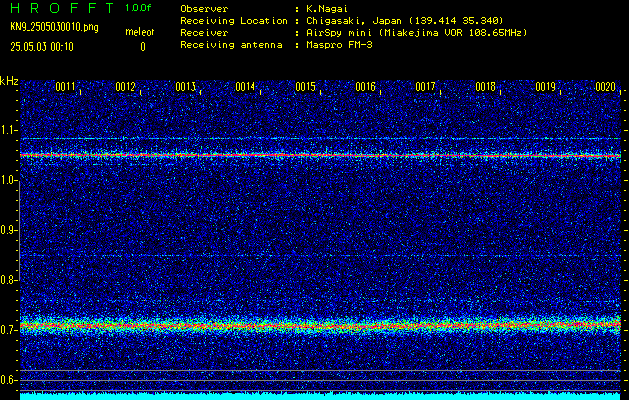Image resolution: width=629 pixels, height=400 pixels.
Task: Click the Observer name K.Nagai
Action: pyautogui.click(x=327, y=9)
